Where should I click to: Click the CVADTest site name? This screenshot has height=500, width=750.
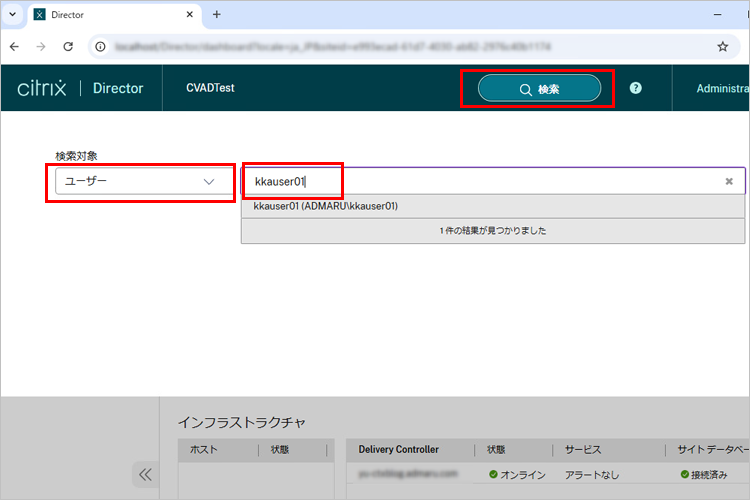(210, 88)
